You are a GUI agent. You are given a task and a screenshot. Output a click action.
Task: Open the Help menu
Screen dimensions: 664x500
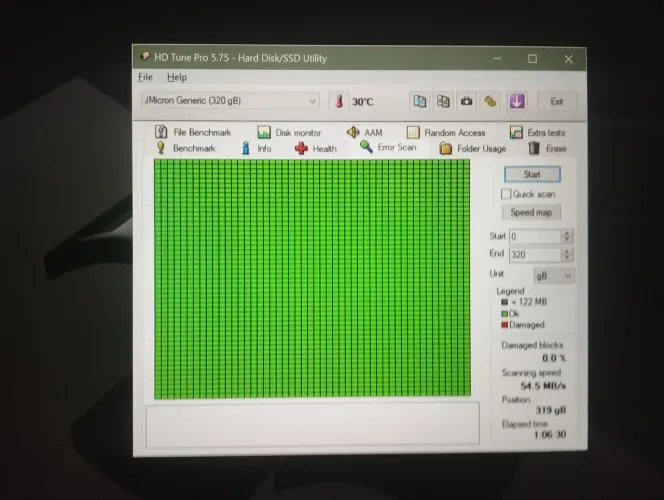177,77
